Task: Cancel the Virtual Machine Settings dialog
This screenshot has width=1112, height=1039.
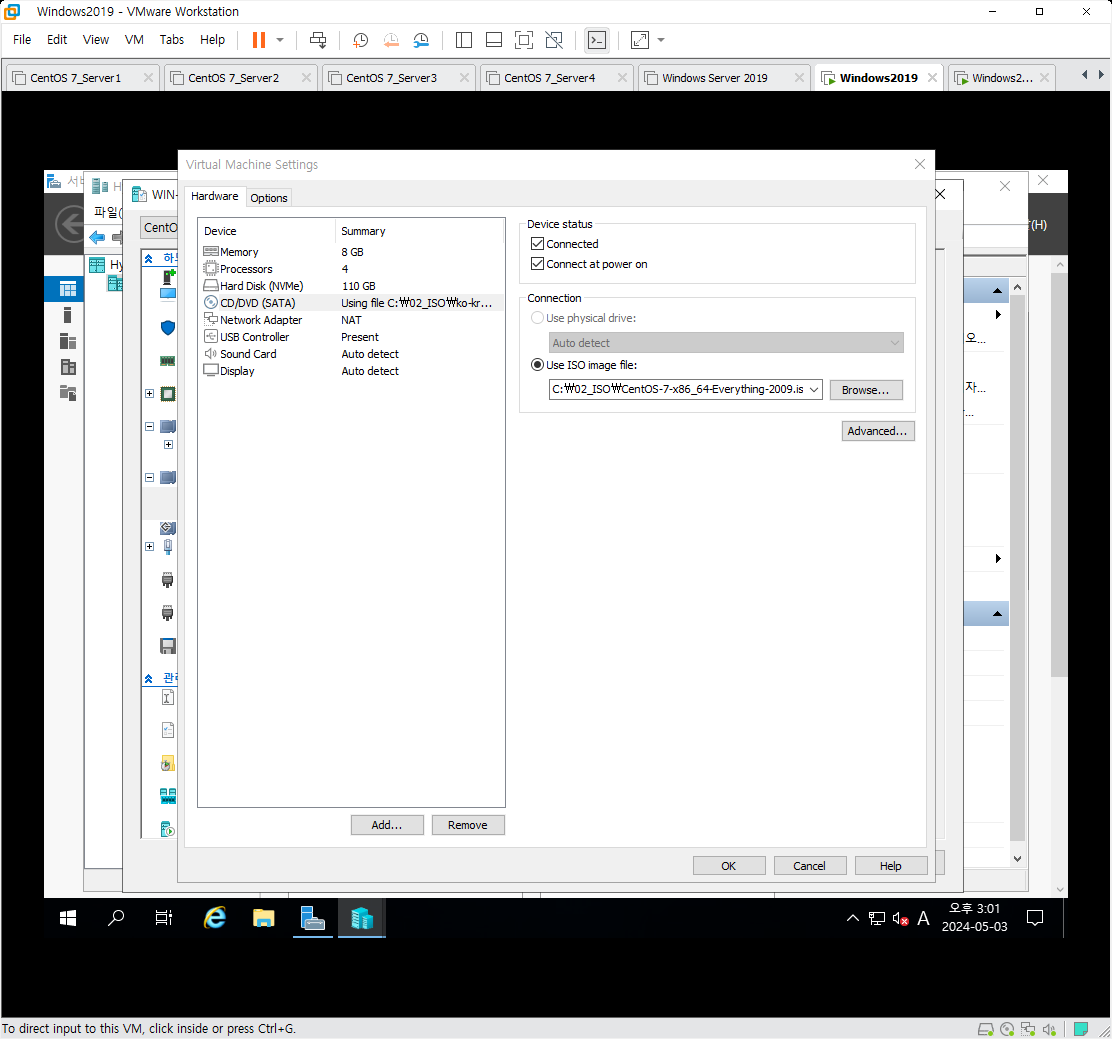Action: tap(810, 866)
